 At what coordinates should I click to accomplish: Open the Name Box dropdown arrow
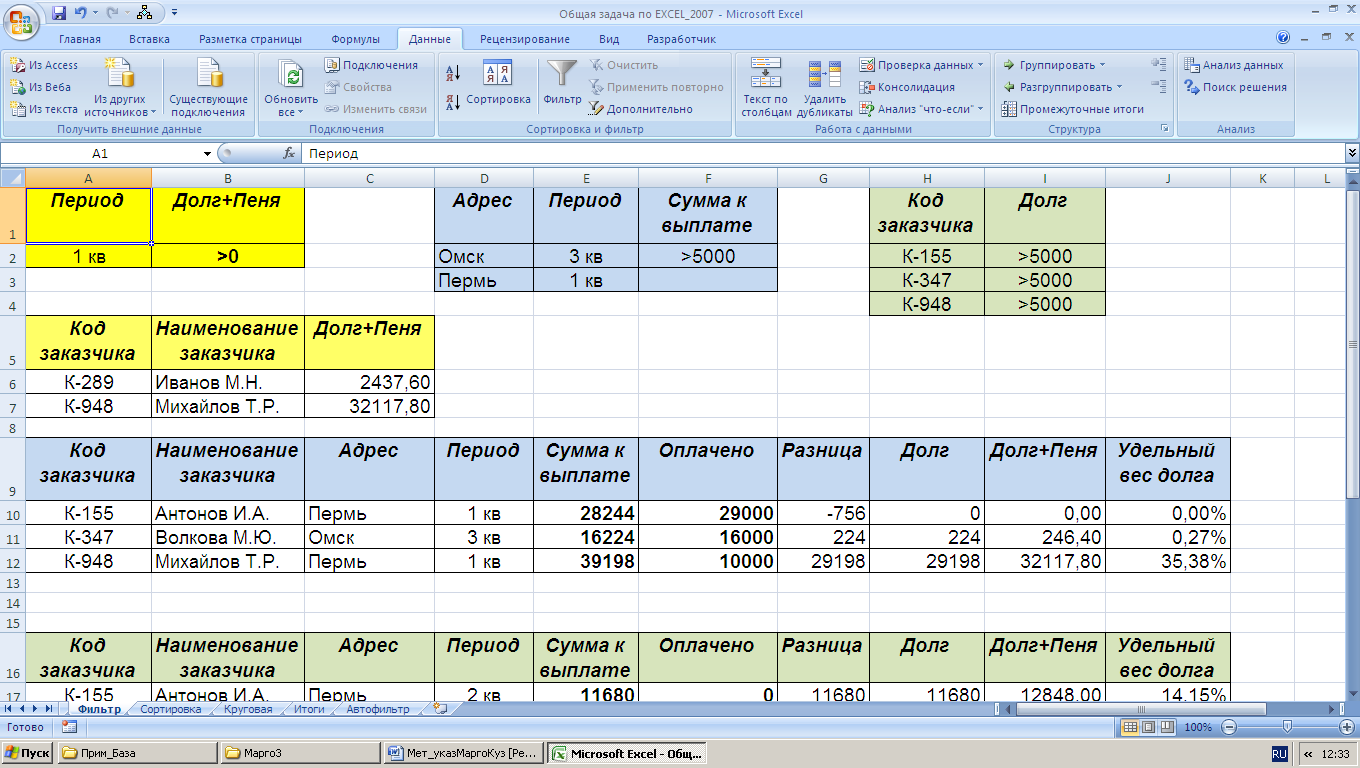coord(207,154)
